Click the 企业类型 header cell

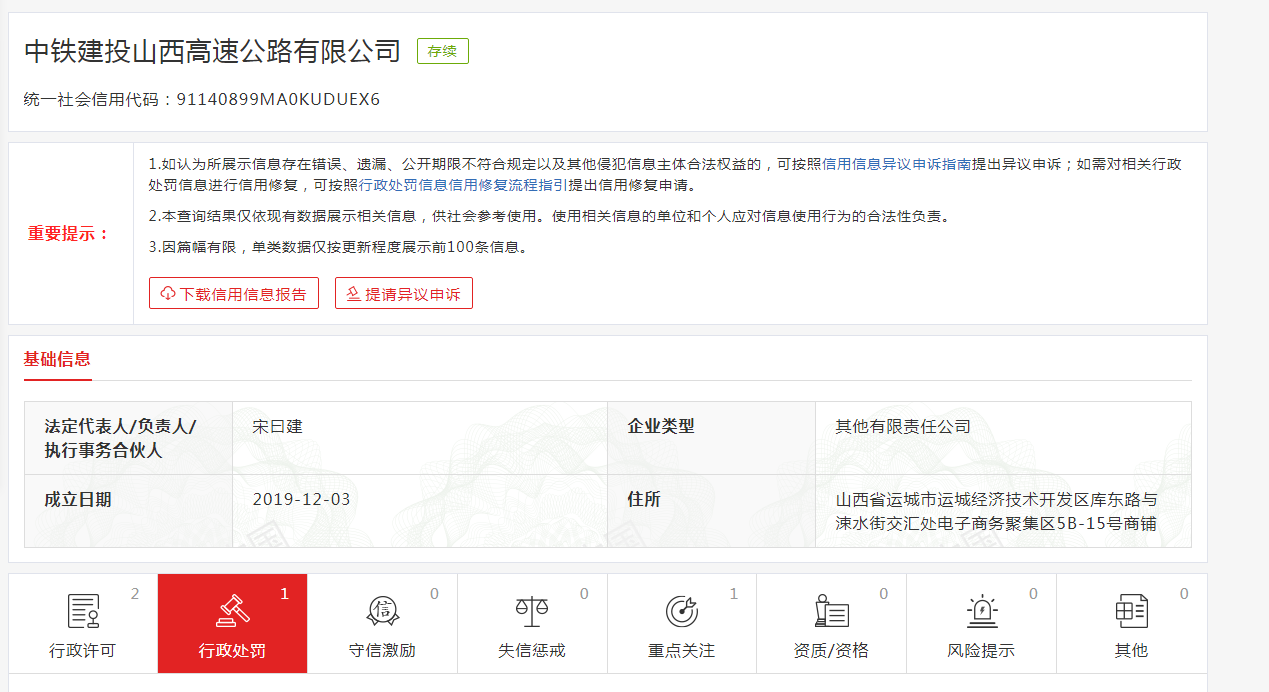(x=711, y=438)
